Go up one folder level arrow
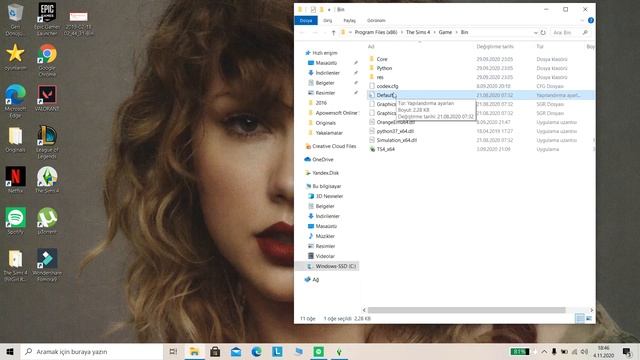The image size is (640, 360). (x=333, y=33)
